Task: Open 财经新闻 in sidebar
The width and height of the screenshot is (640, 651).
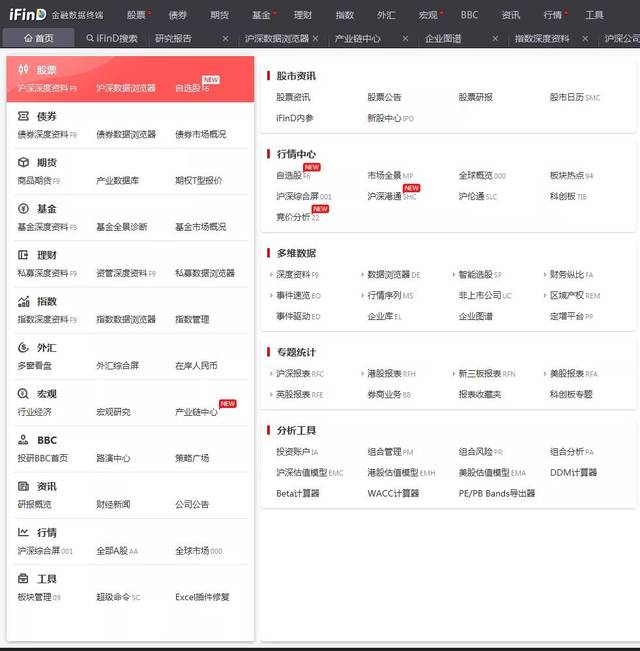Action: pyautogui.click(x=113, y=504)
